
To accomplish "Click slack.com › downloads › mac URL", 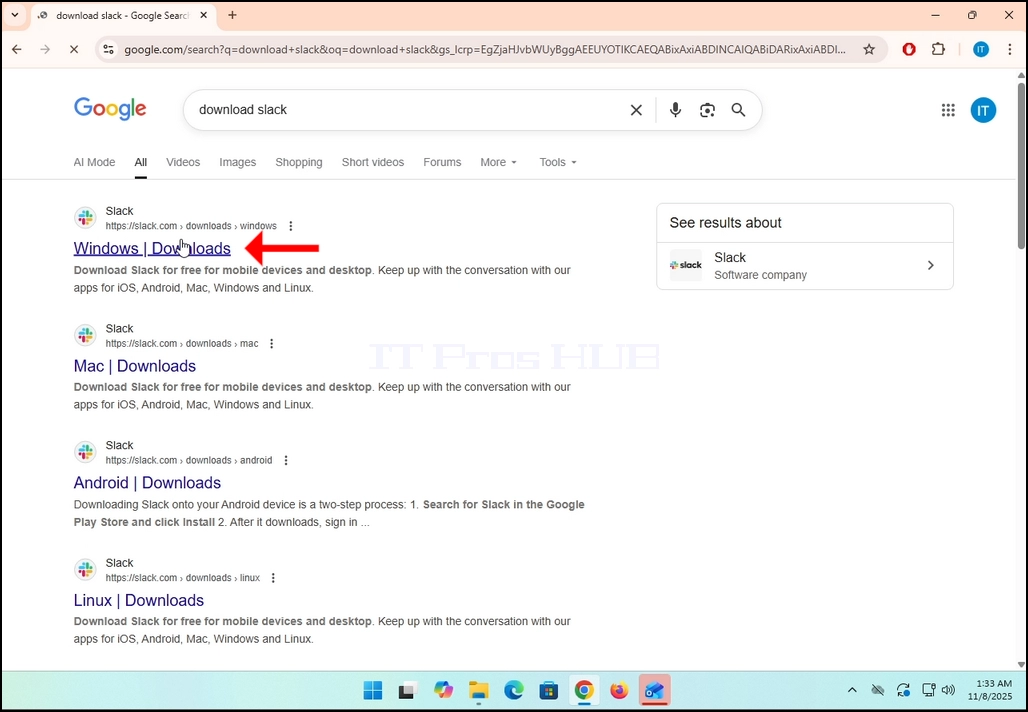I will 182,344.
